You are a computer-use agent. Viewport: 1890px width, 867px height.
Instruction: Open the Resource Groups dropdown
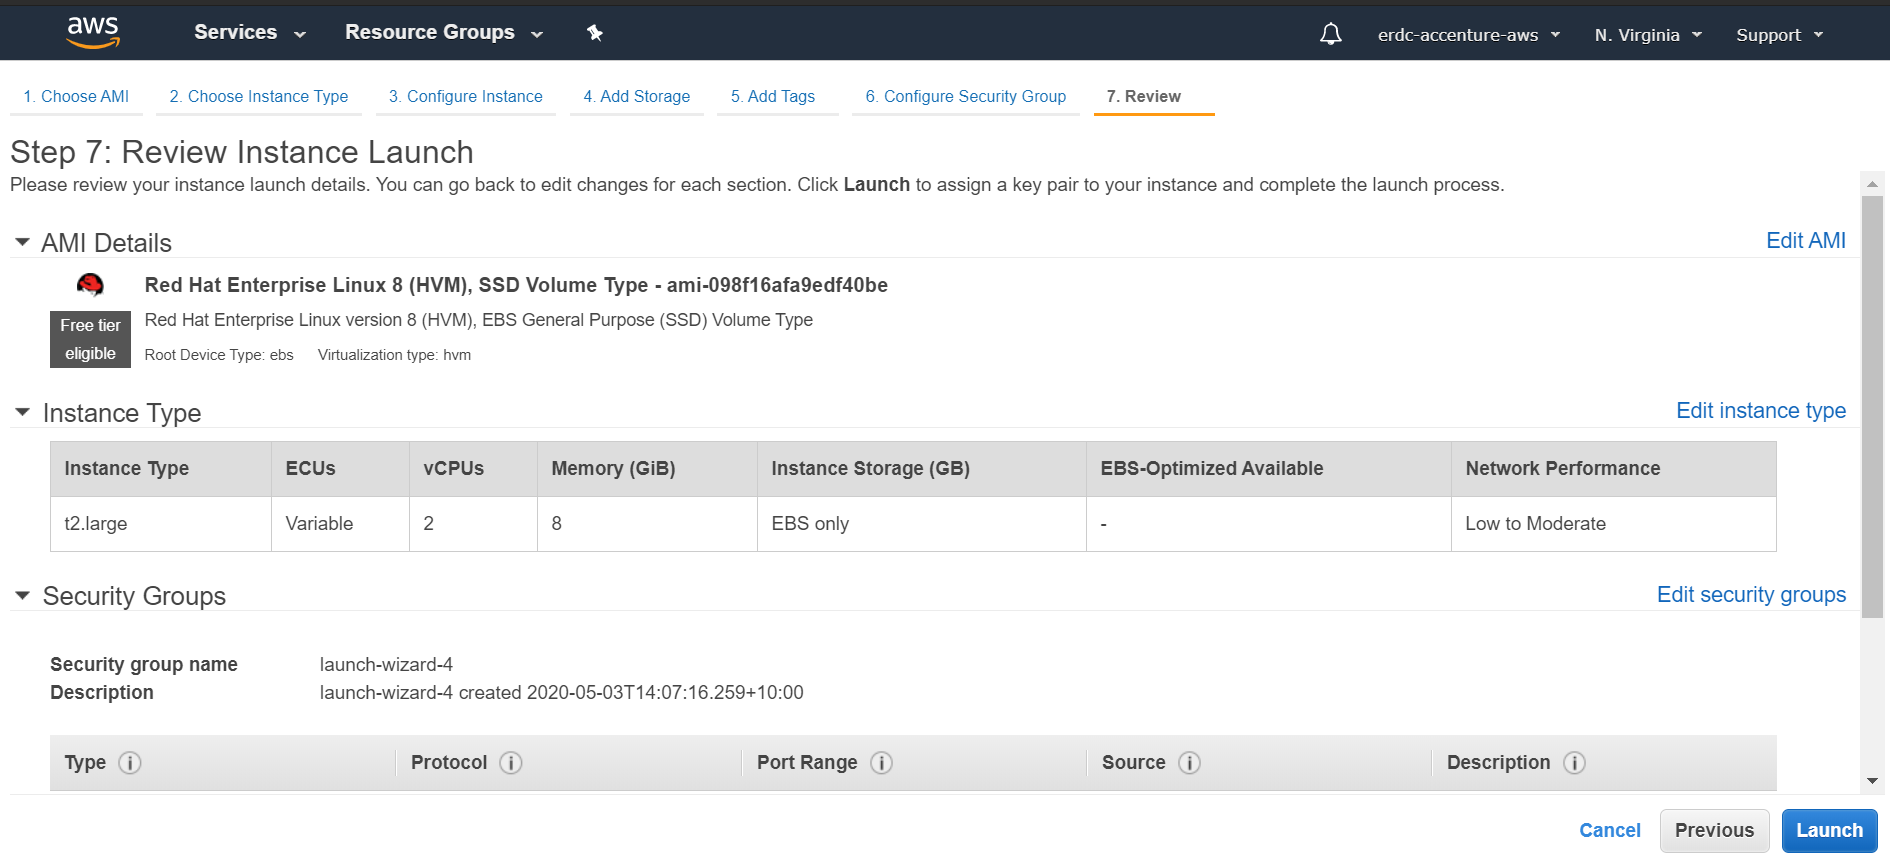pos(443,32)
